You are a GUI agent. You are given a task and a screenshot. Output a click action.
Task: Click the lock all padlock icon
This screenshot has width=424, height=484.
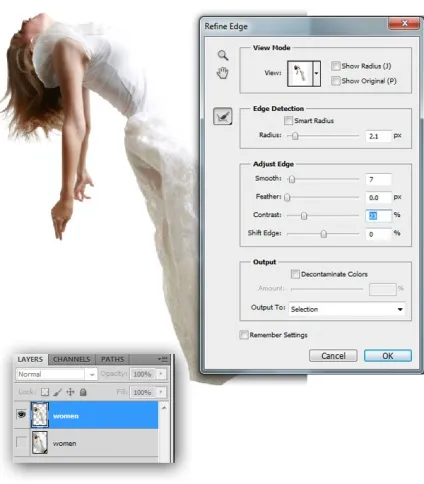pos(83,392)
